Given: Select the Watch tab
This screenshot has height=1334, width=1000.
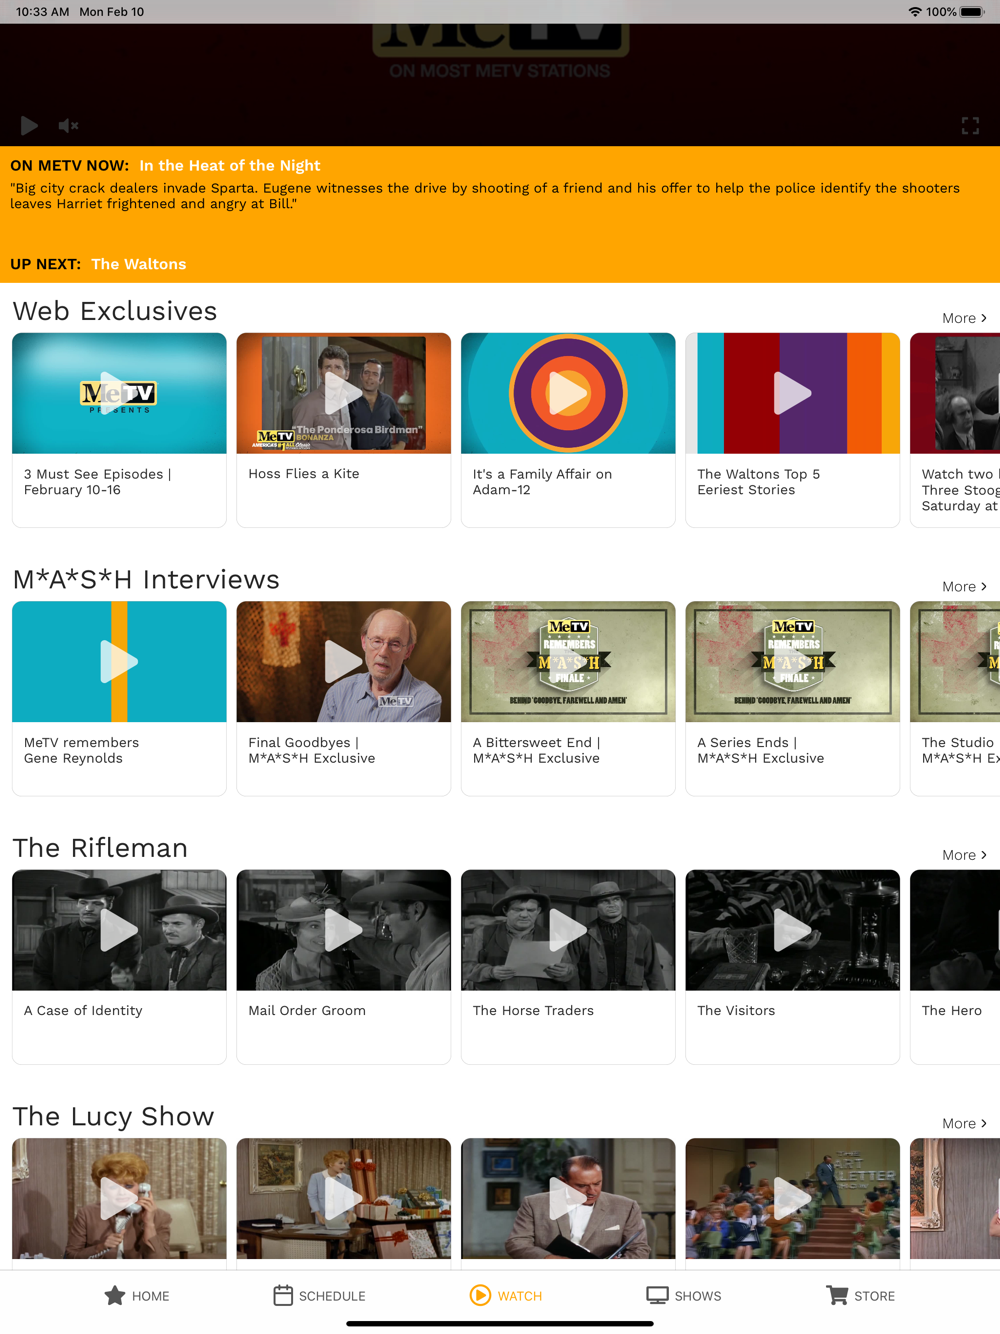Looking at the screenshot, I should click(x=506, y=1296).
